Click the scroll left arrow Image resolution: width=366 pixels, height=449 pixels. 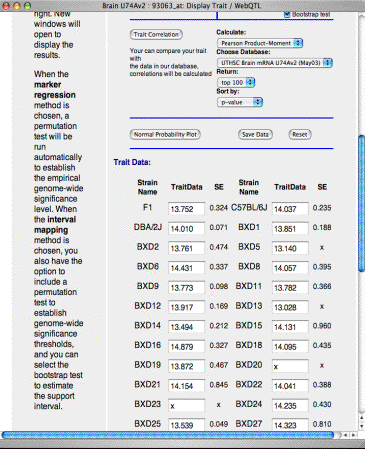[345, 435]
